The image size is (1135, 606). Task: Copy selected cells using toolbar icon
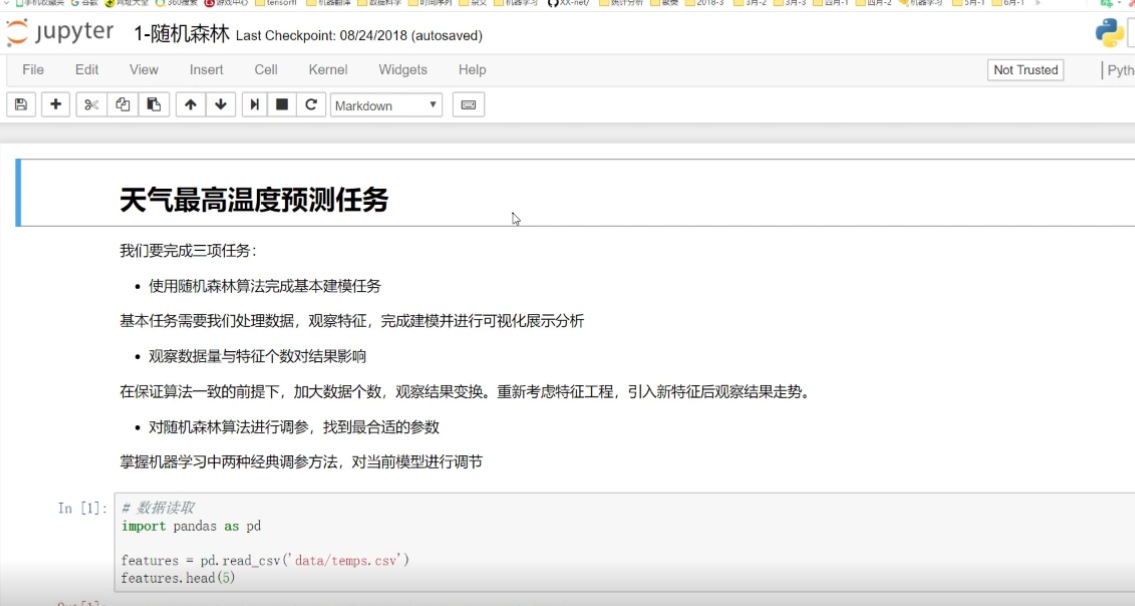(x=122, y=105)
